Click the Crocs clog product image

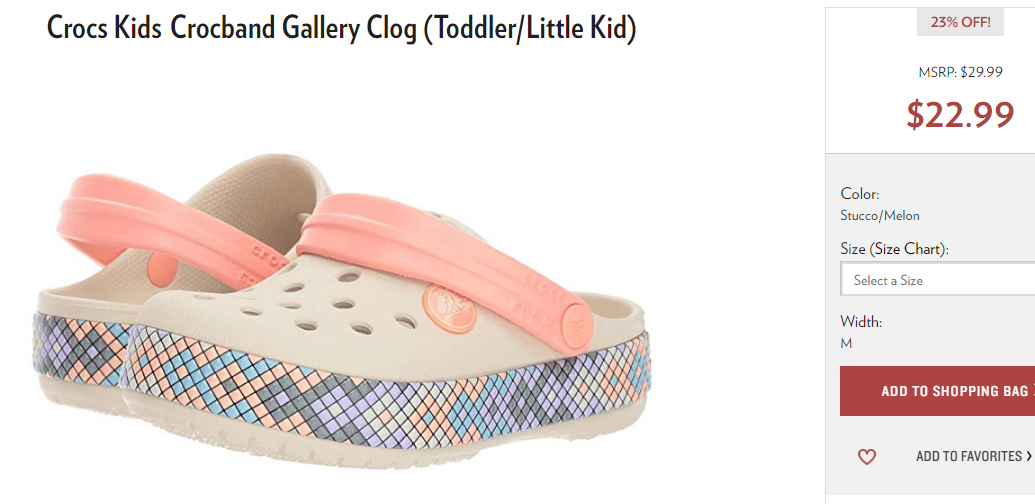pyautogui.click(x=343, y=309)
